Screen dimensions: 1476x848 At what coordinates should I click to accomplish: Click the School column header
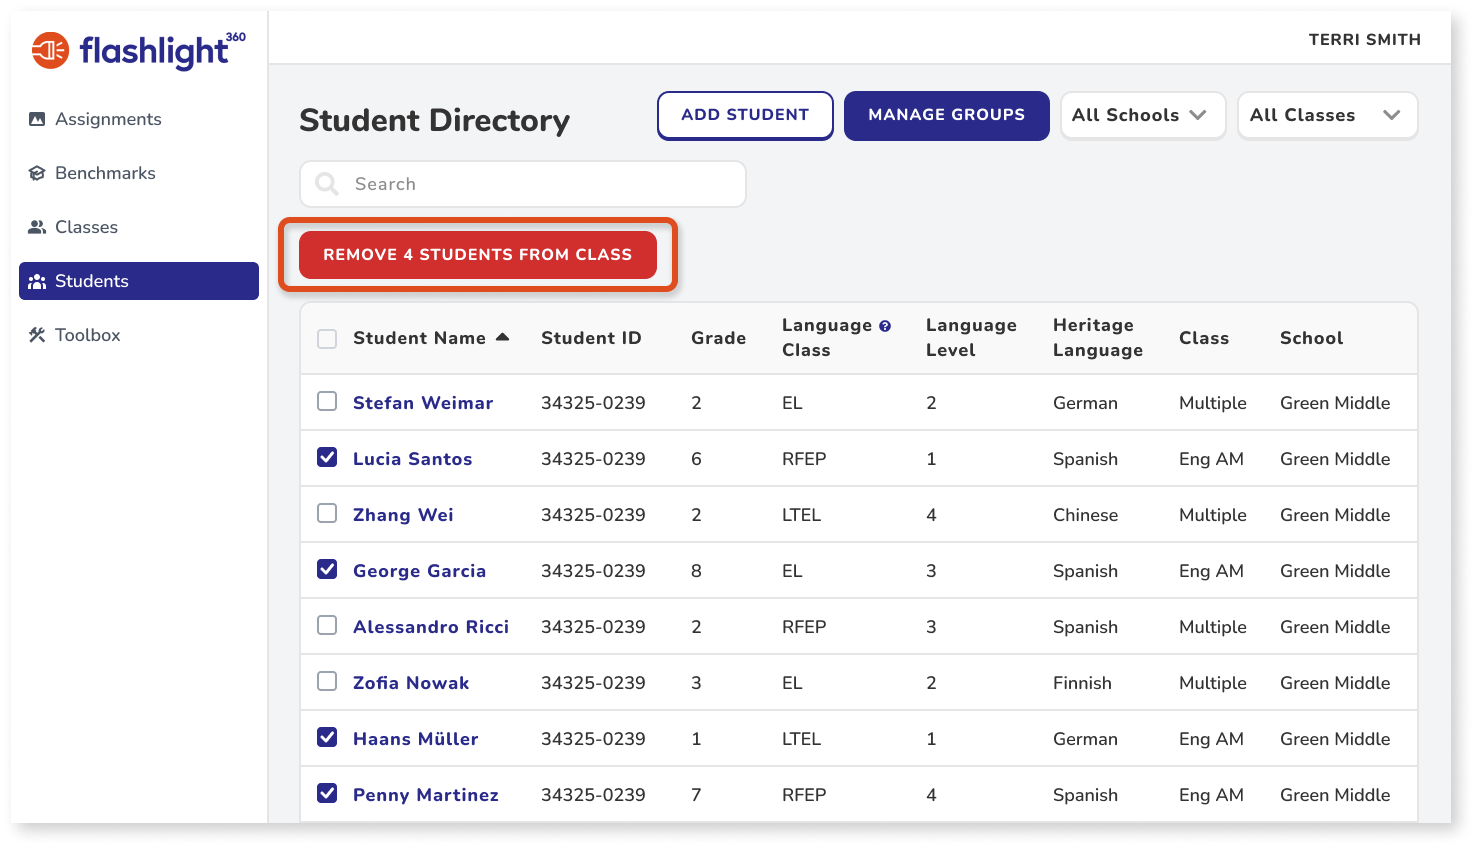pyautogui.click(x=1311, y=338)
